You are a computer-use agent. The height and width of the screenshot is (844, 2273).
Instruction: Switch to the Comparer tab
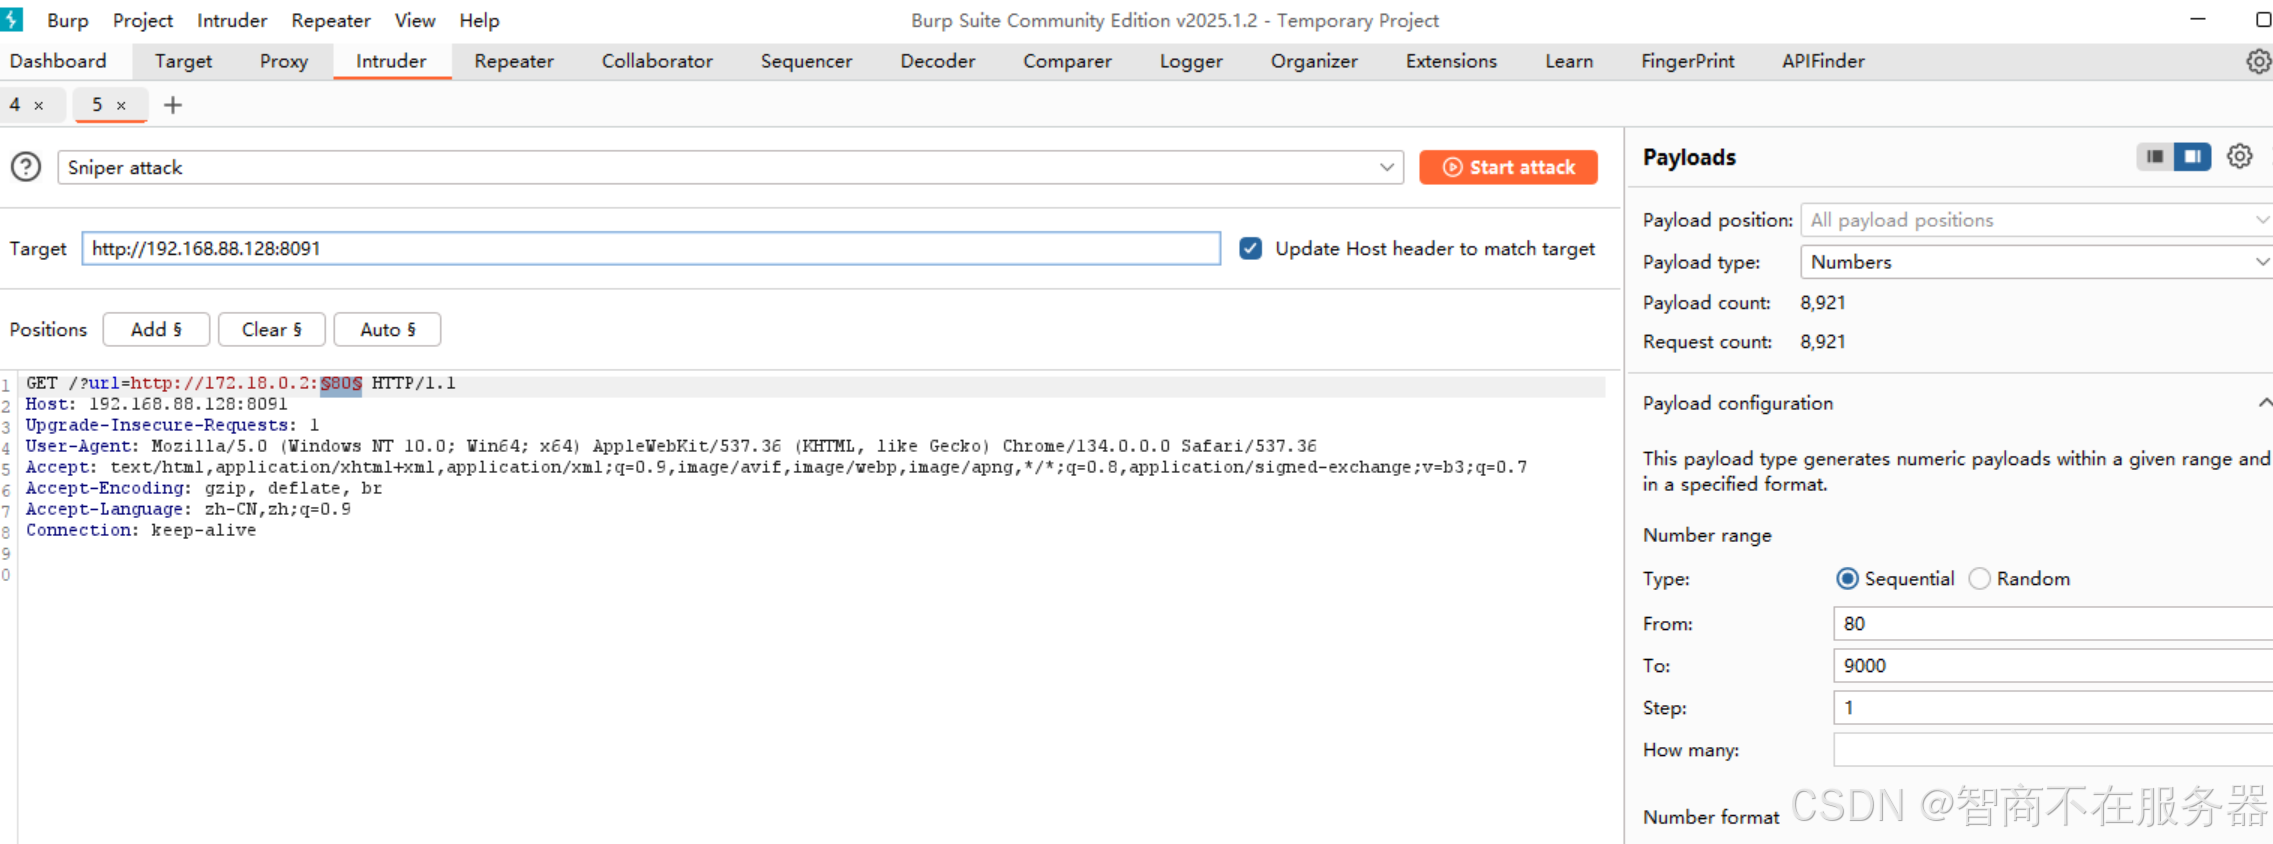(1067, 61)
